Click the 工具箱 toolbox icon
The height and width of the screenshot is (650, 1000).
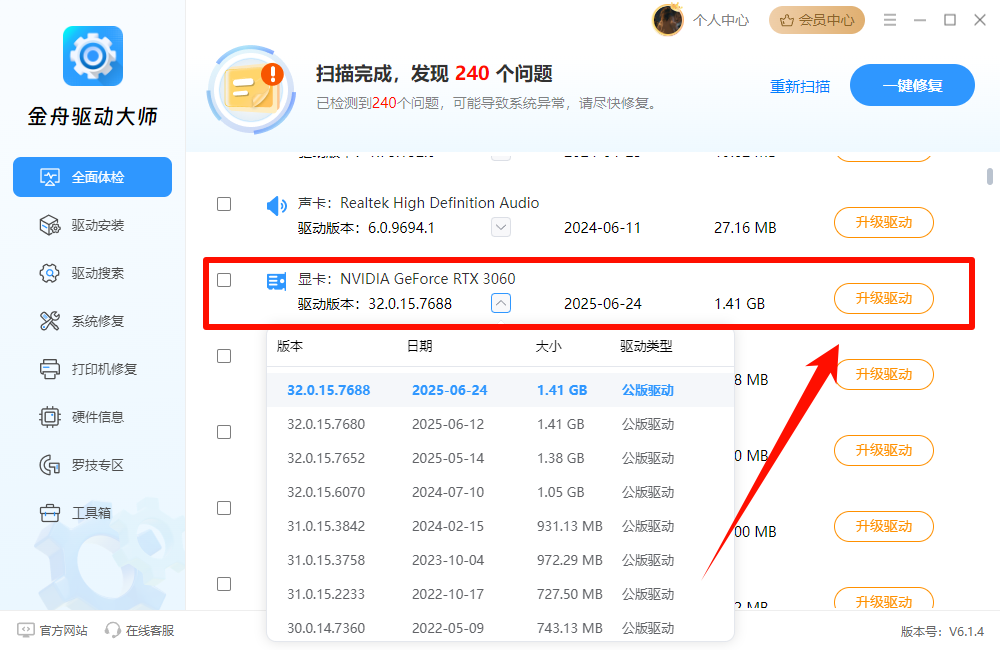(x=50, y=513)
